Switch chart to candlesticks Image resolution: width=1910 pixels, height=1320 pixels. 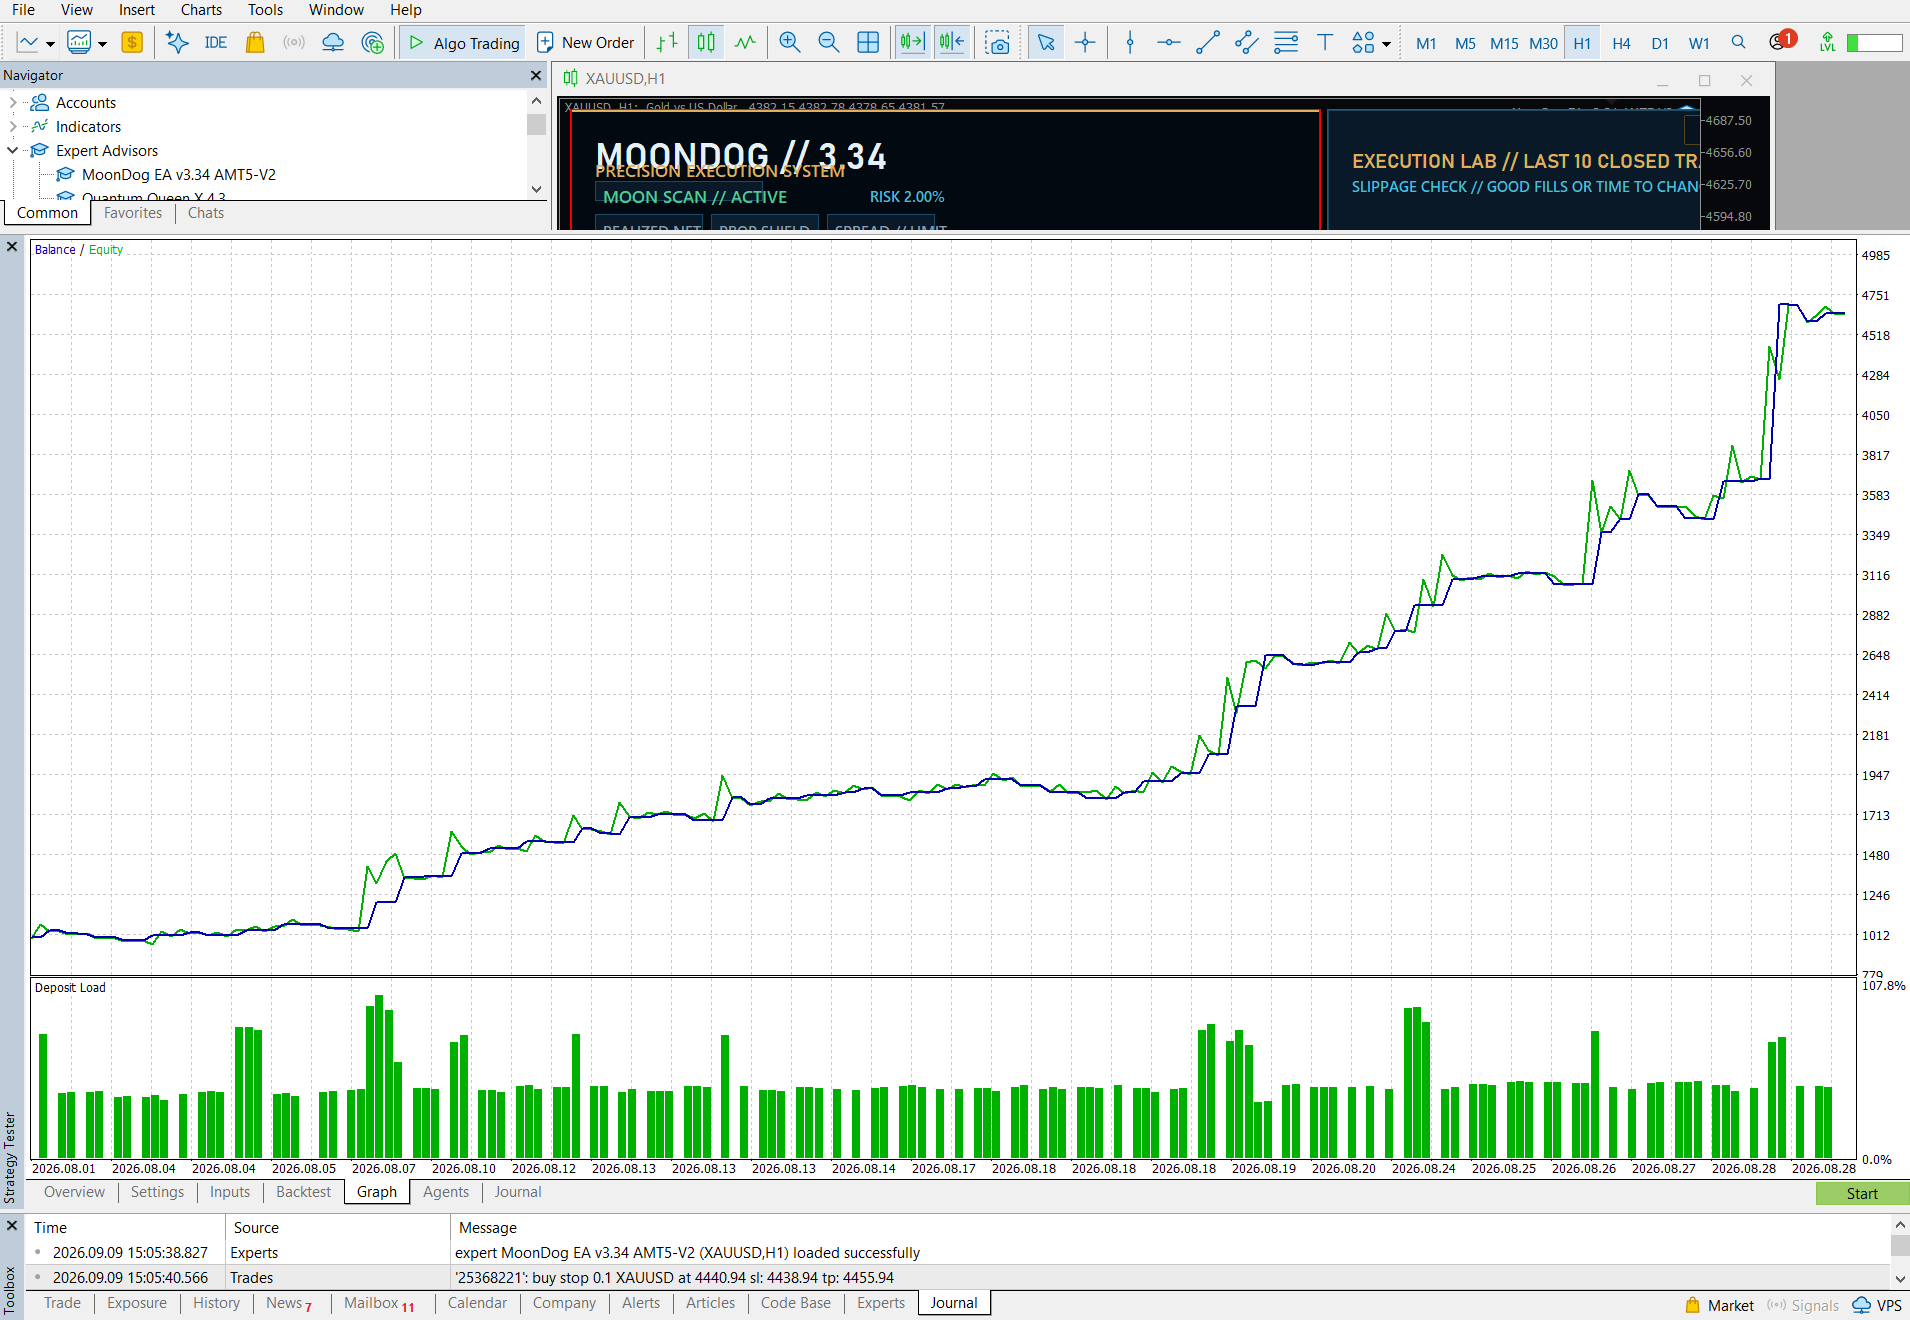(706, 43)
